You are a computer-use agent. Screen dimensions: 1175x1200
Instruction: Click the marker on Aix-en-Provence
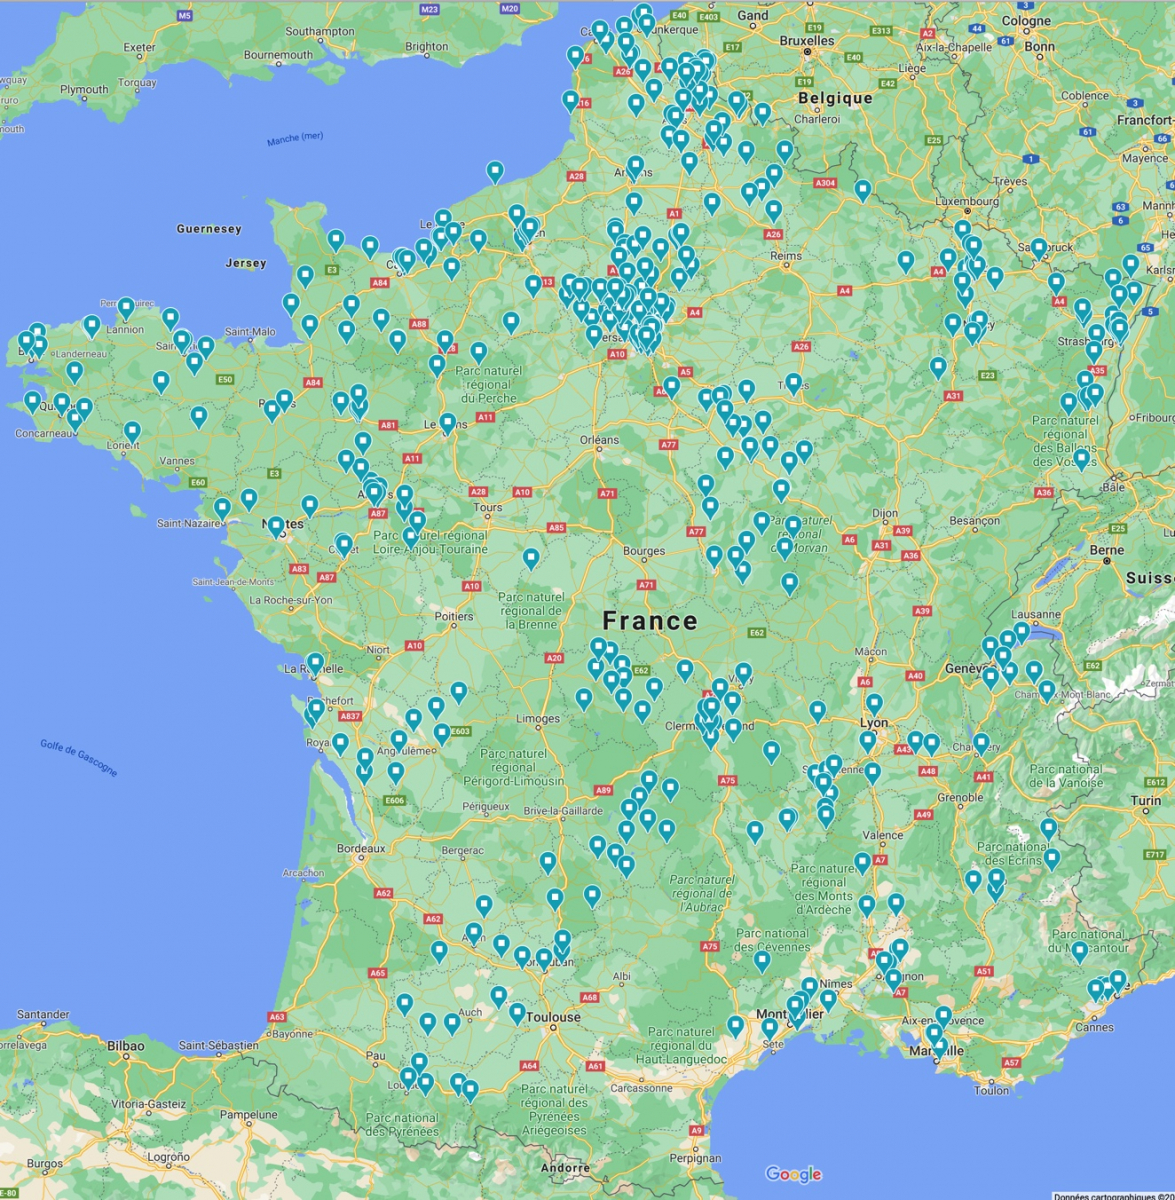coord(943,1016)
